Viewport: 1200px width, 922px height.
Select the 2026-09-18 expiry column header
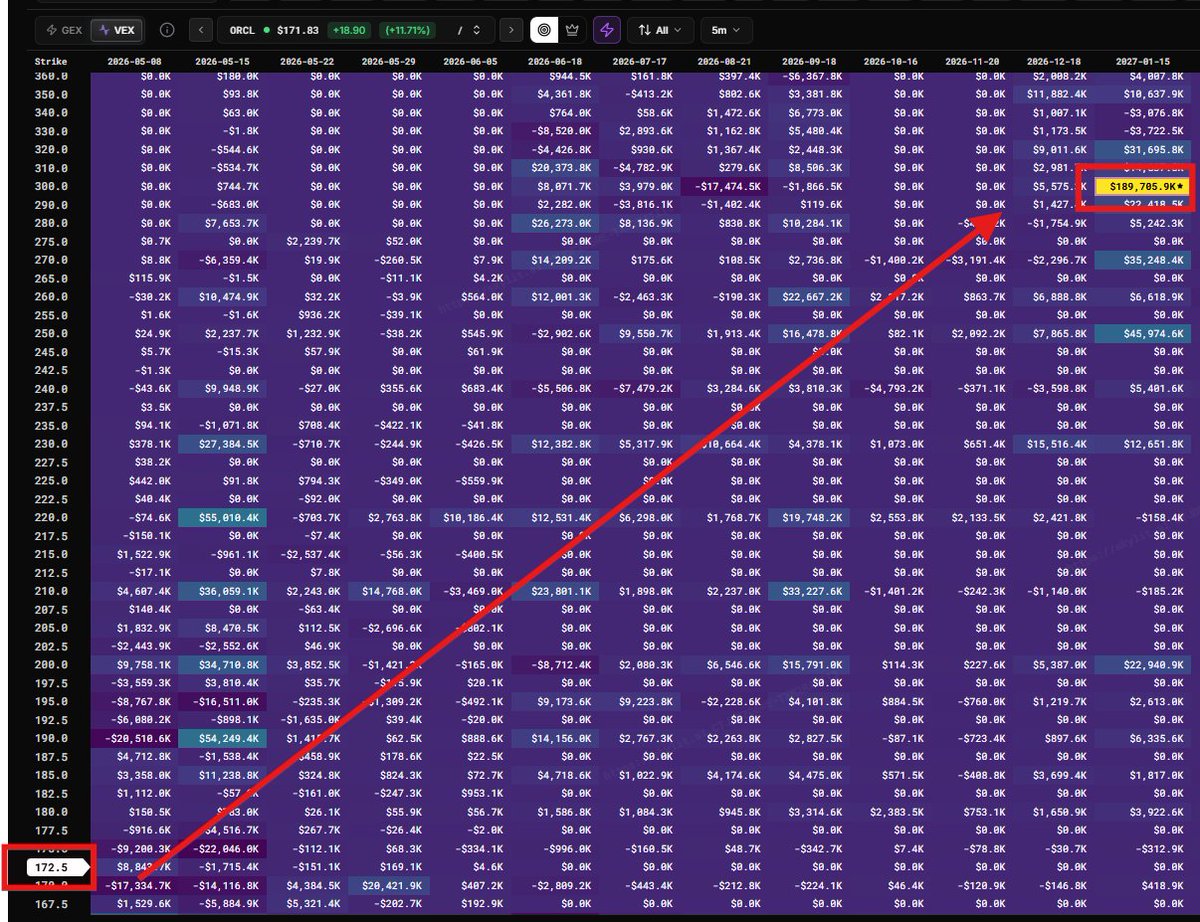(810, 61)
